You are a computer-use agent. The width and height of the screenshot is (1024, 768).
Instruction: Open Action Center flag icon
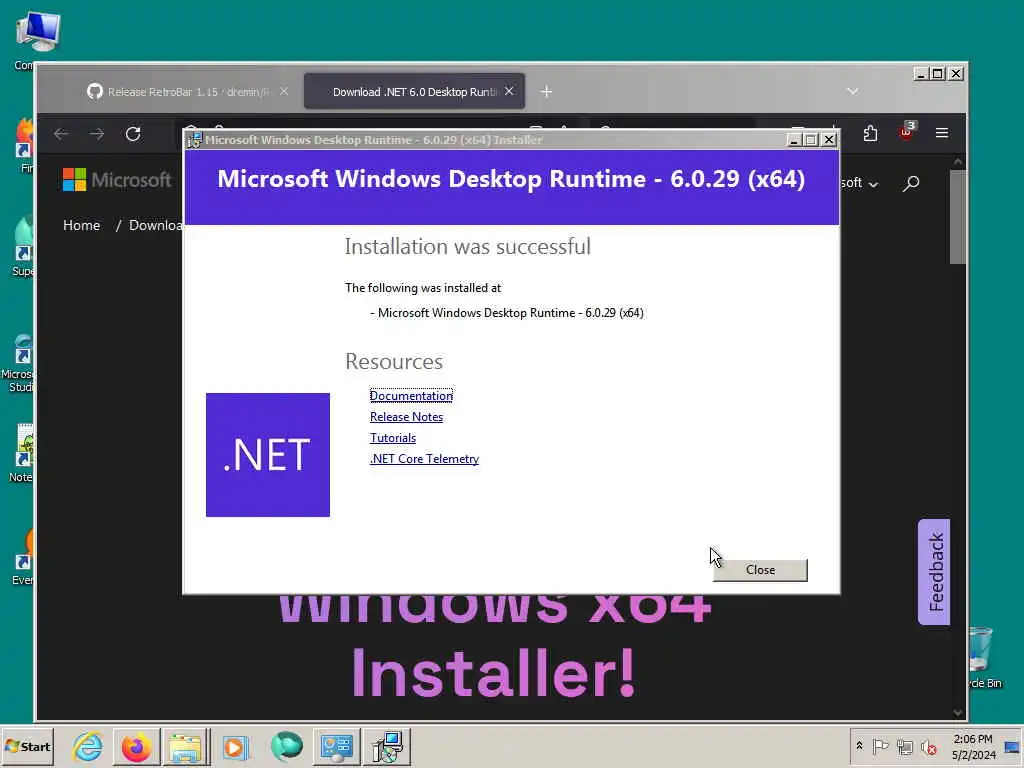(880, 746)
